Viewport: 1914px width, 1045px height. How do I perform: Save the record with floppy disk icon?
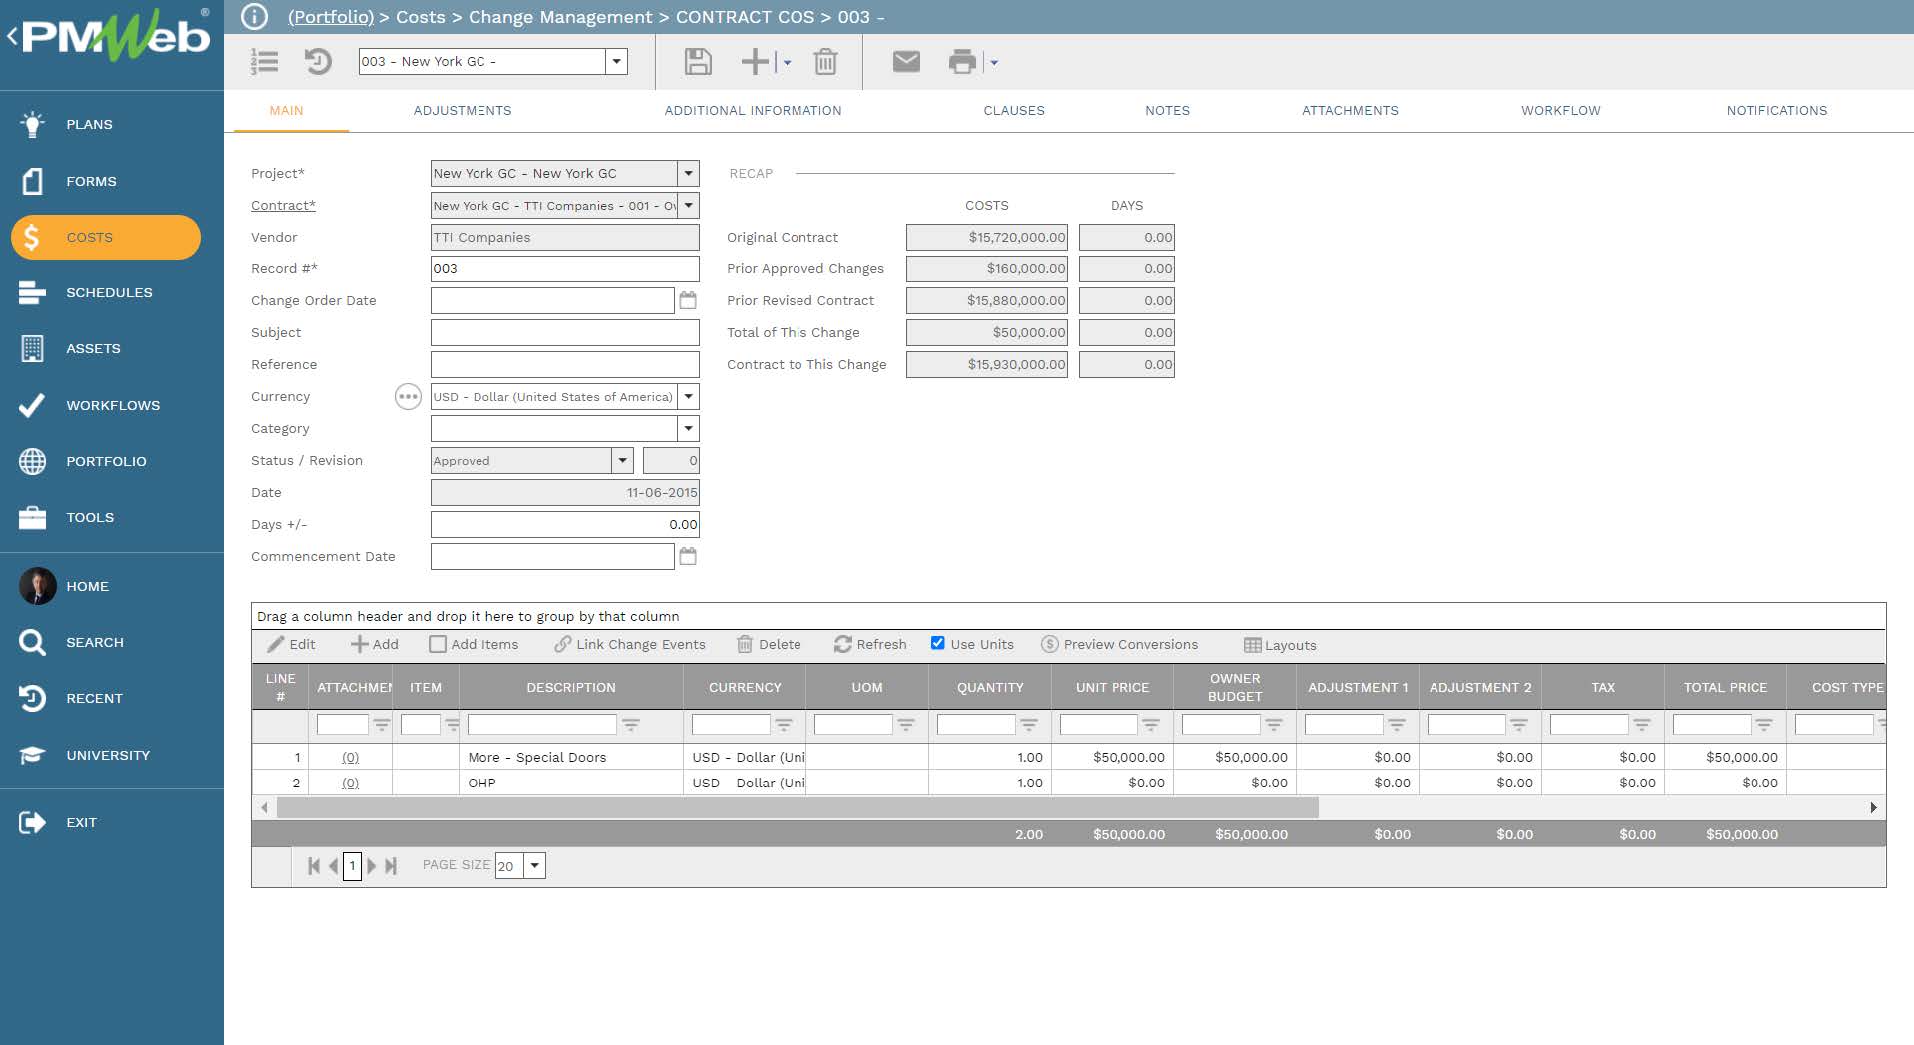pyautogui.click(x=698, y=62)
